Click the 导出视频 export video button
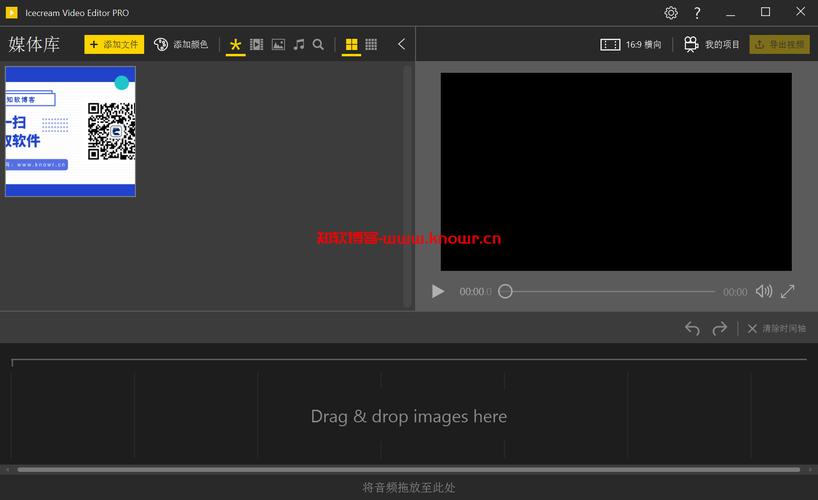Screen dimensions: 818x500 click(x=779, y=44)
